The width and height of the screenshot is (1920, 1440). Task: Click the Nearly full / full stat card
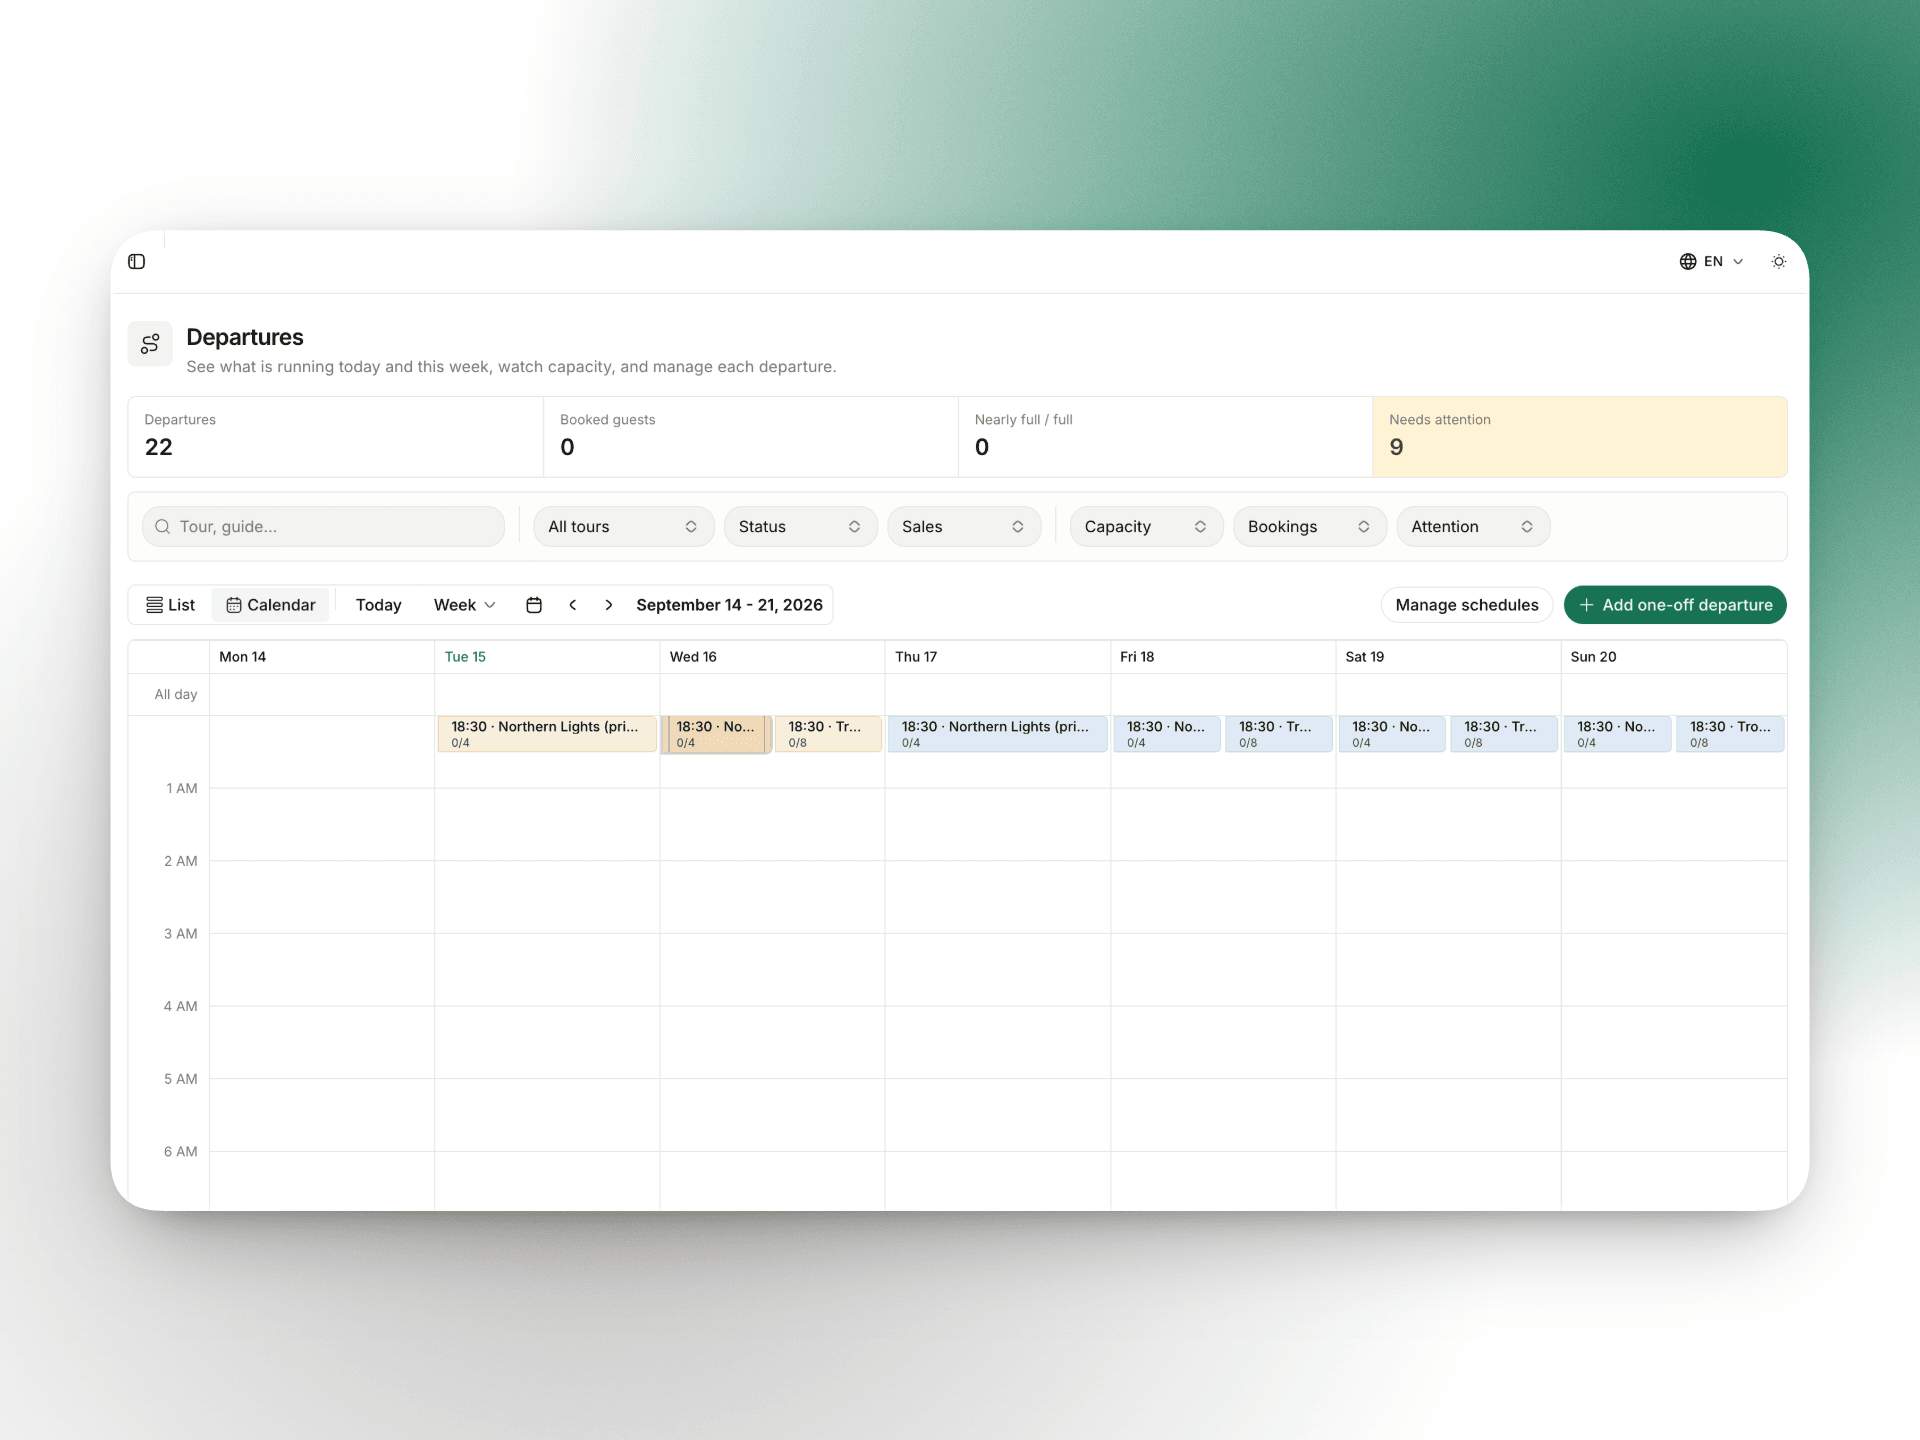coord(1165,437)
